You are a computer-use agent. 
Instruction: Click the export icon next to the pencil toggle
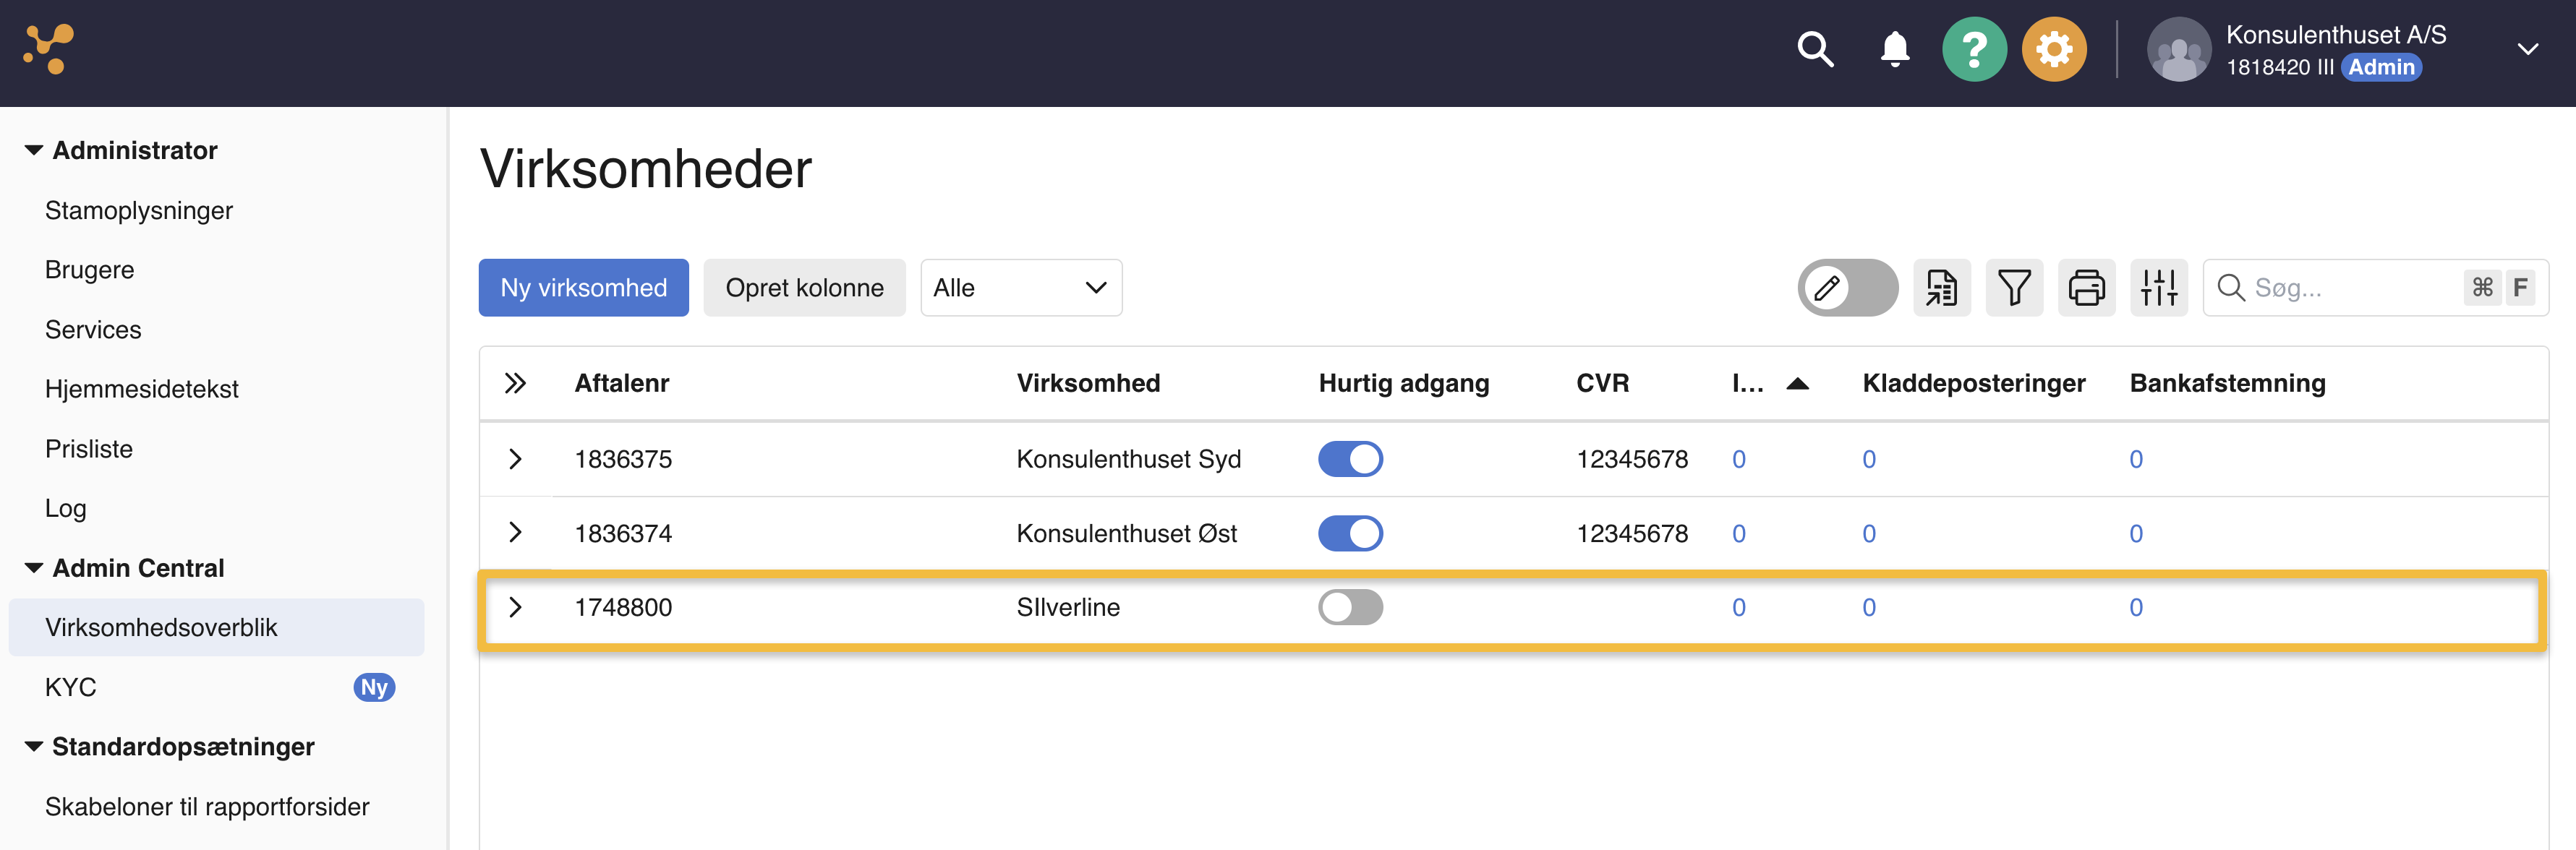click(x=1941, y=287)
